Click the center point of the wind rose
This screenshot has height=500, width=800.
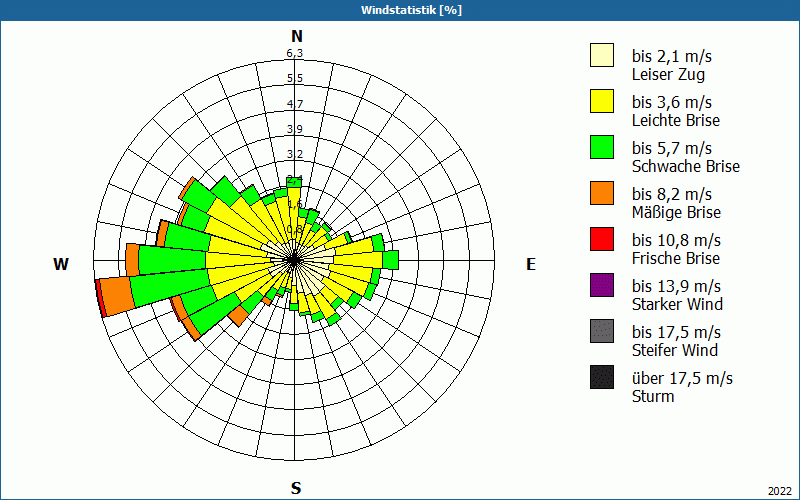pyautogui.click(x=295, y=260)
